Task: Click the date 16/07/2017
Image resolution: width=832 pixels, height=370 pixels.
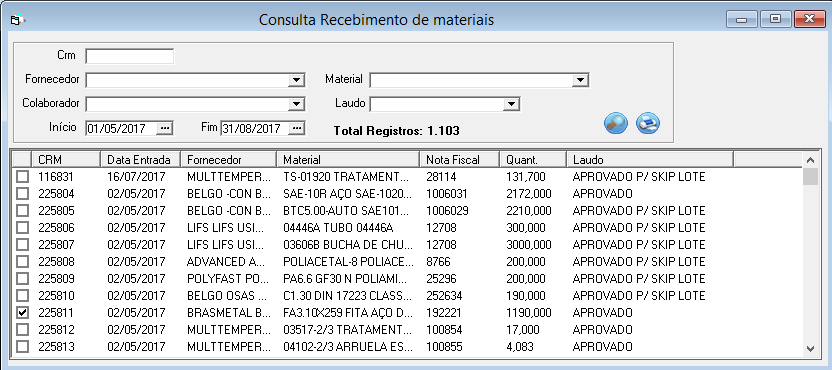Action: pyautogui.click(x=136, y=177)
